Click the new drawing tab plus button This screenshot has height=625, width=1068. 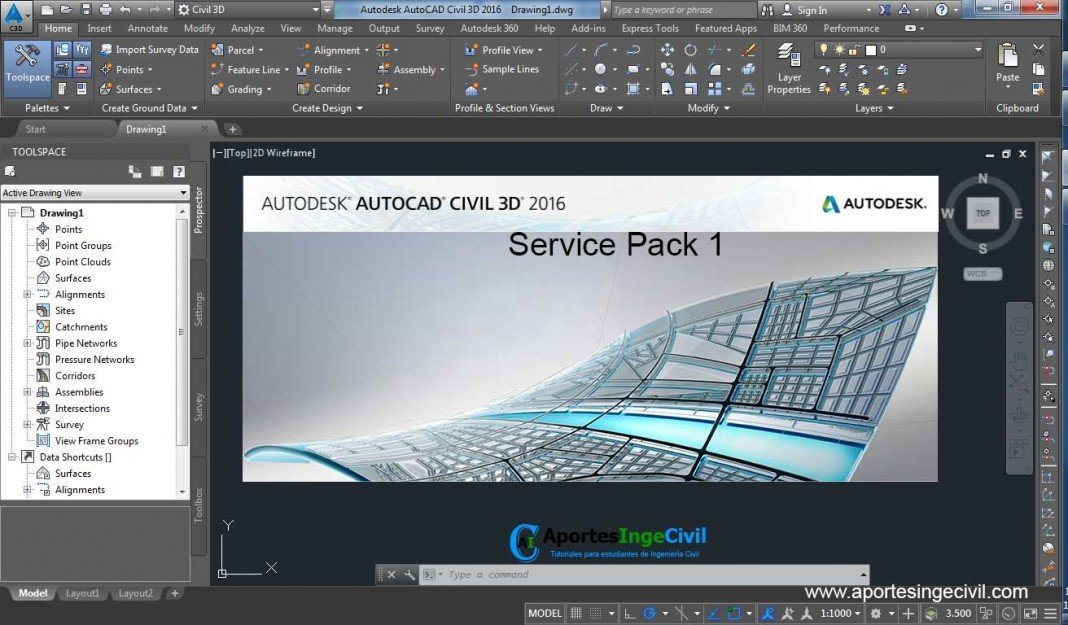[x=232, y=129]
